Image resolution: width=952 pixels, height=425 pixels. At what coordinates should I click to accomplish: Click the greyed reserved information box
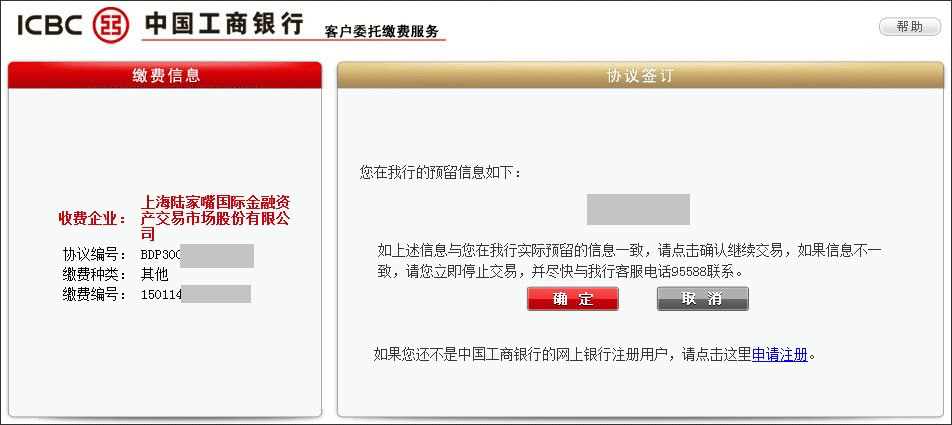[x=638, y=209]
